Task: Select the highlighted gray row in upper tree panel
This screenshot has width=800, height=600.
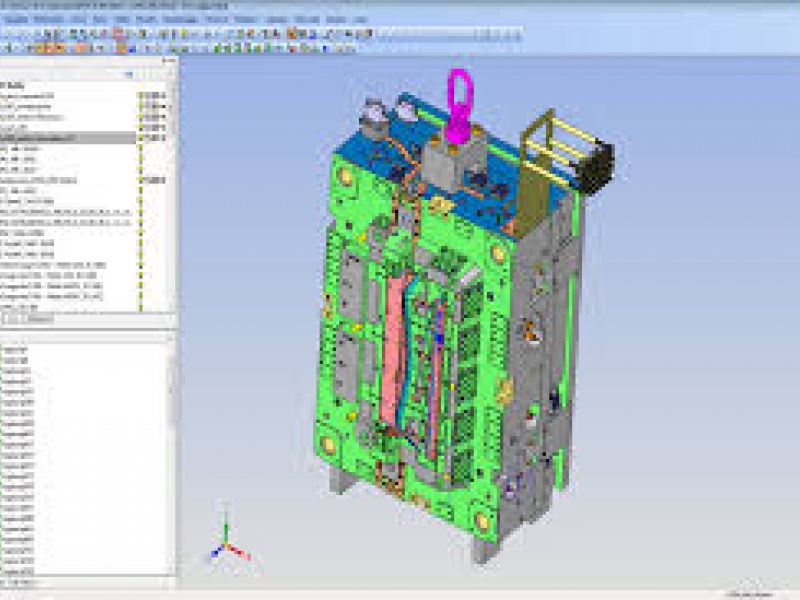Action: tap(68, 138)
